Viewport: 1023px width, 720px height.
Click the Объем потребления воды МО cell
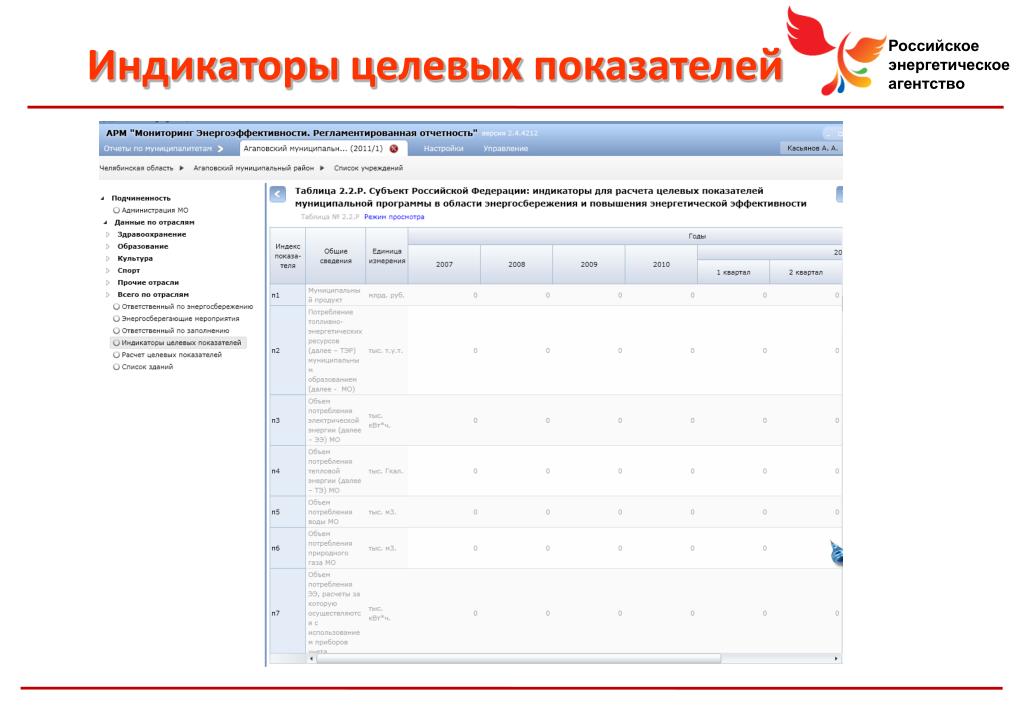pyautogui.click(x=335, y=512)
